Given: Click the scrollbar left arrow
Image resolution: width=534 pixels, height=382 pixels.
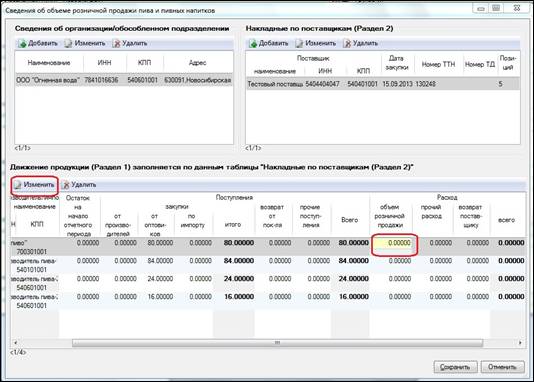Looking at the screenshot, I should [15, 343].
